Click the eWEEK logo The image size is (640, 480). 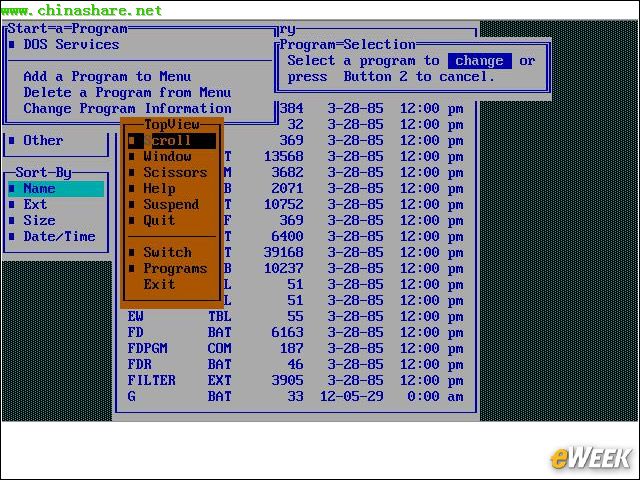[x=591, y=458]
